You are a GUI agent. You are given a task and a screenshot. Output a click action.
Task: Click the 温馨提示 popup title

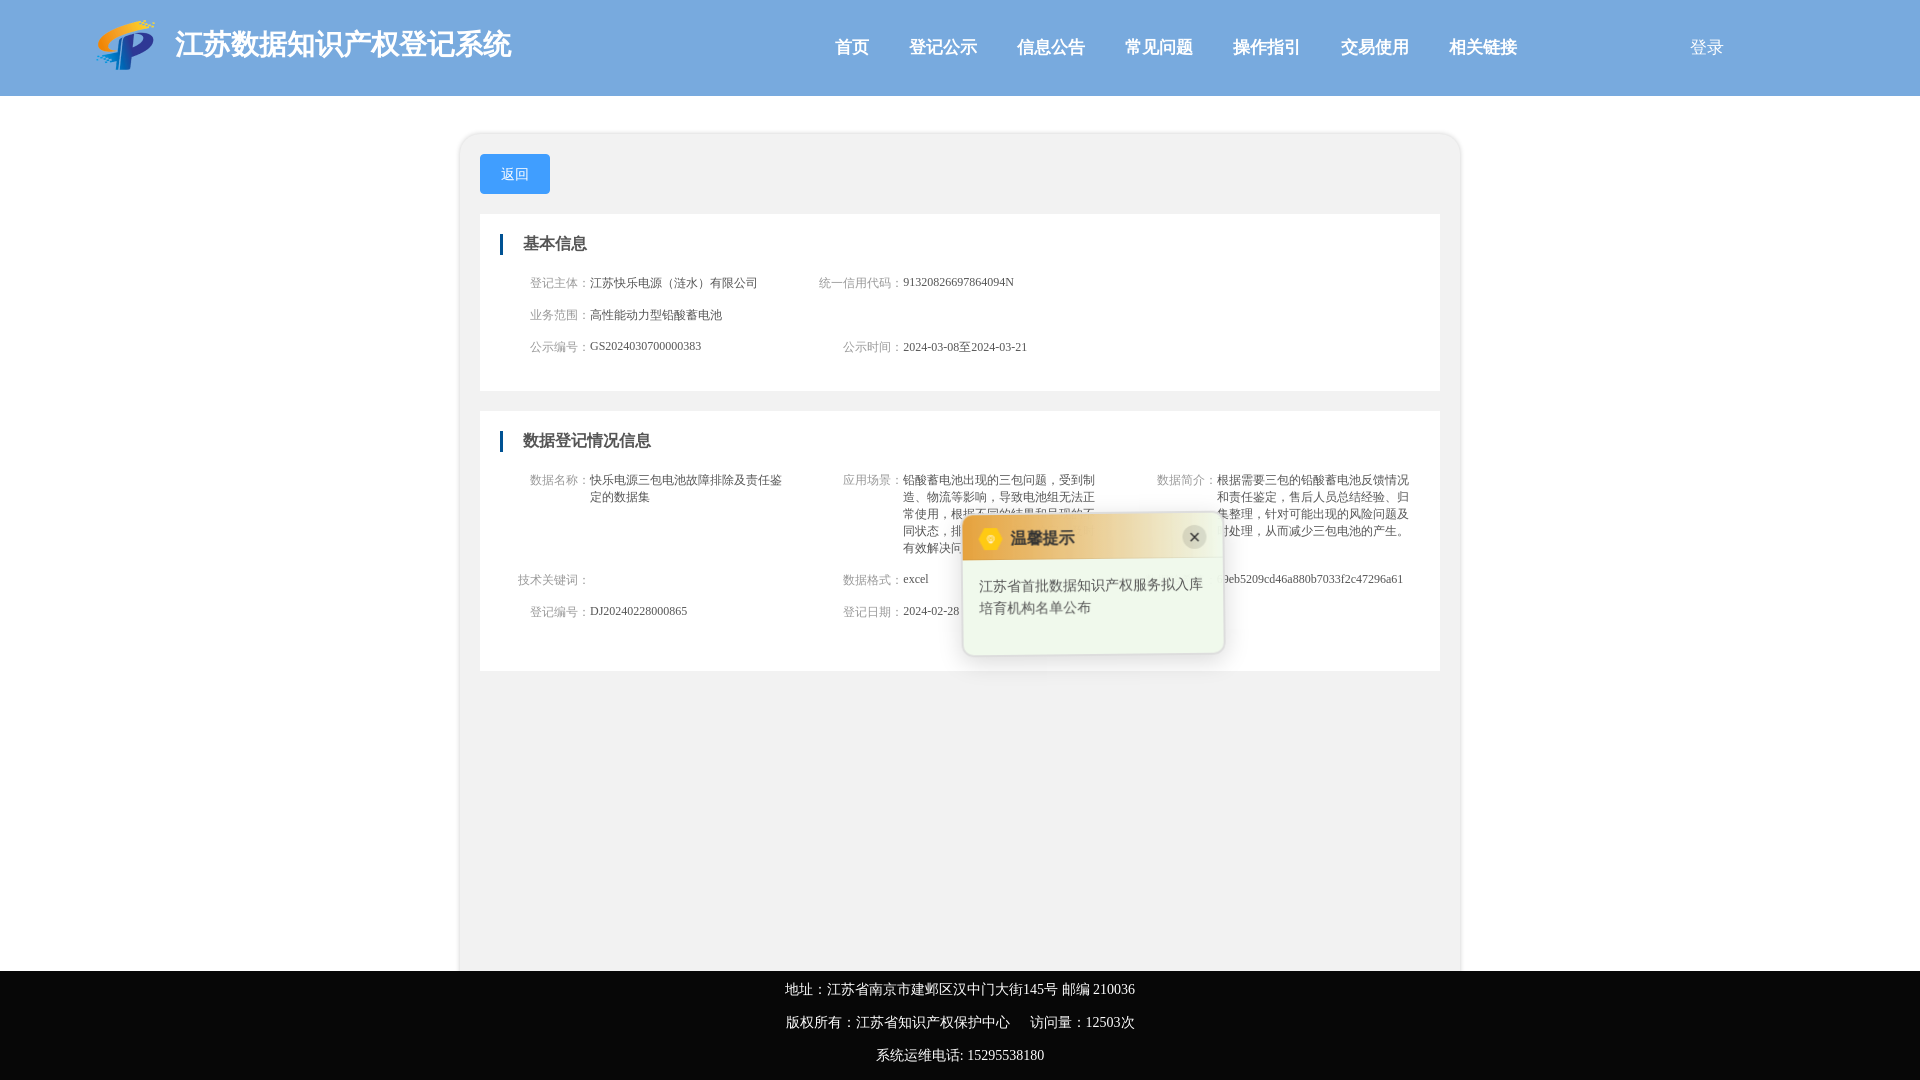click(x=1042, y=539)
